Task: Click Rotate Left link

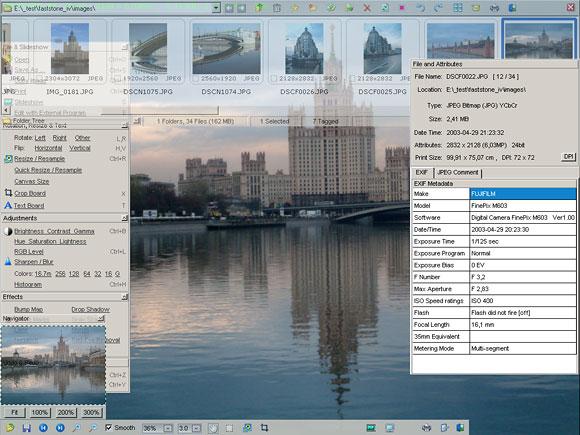Action: (x=40, y=138)
